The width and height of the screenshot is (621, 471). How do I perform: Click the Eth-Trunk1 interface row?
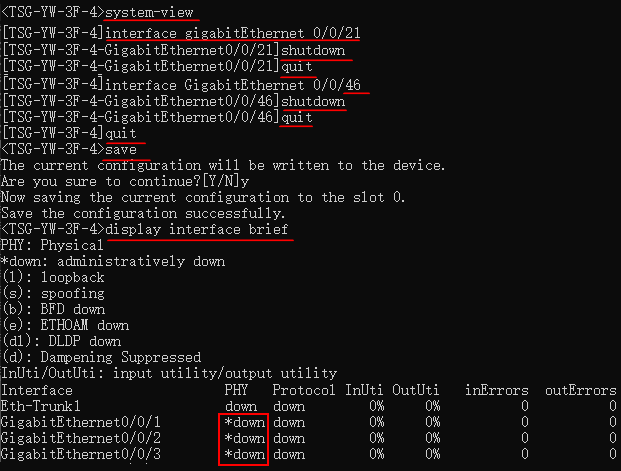point(309,406)
